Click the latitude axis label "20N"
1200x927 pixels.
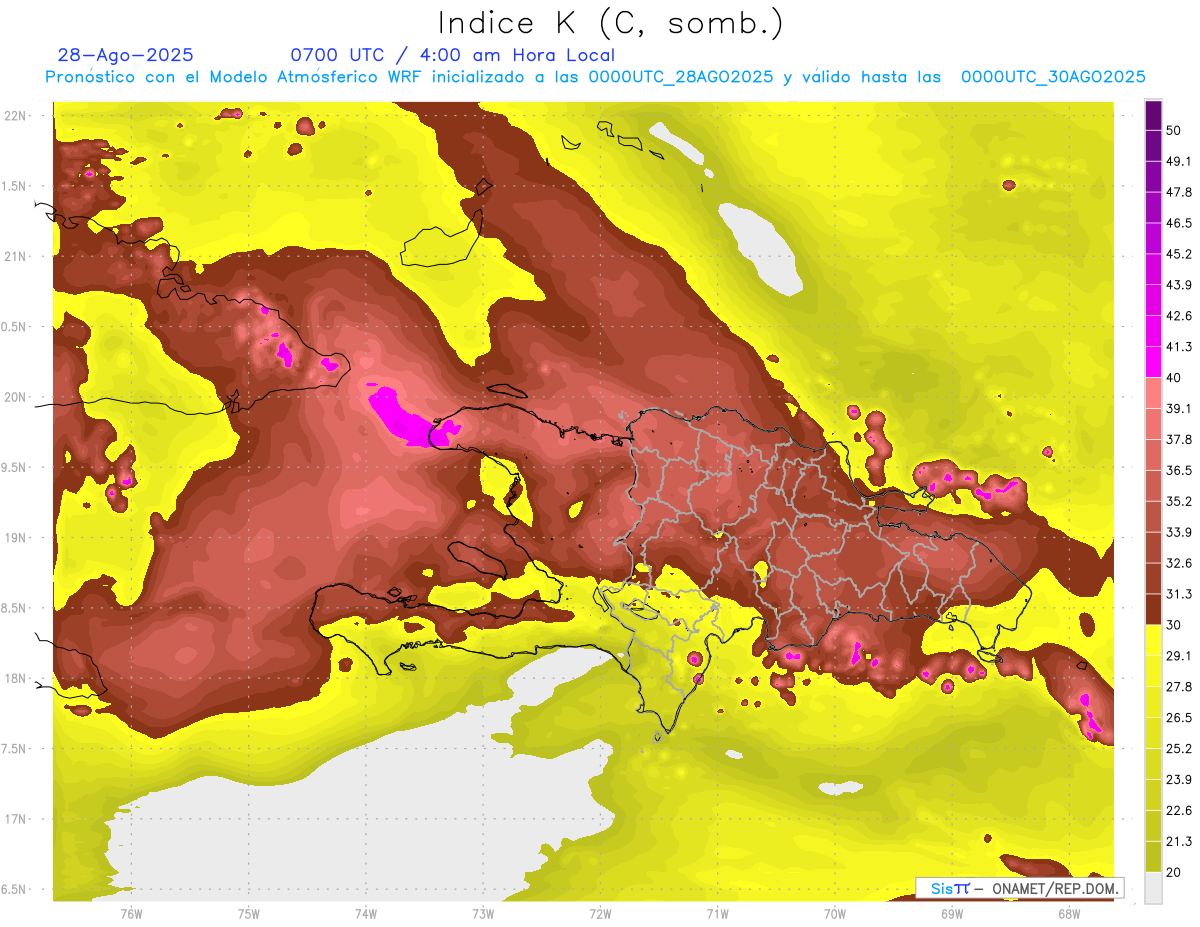point(16,397)
